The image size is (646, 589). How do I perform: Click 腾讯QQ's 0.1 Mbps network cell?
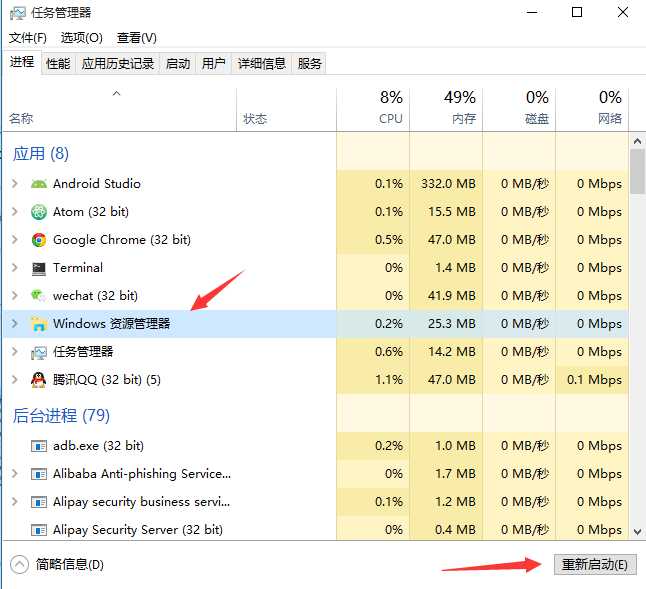click(x=592, y=380)
